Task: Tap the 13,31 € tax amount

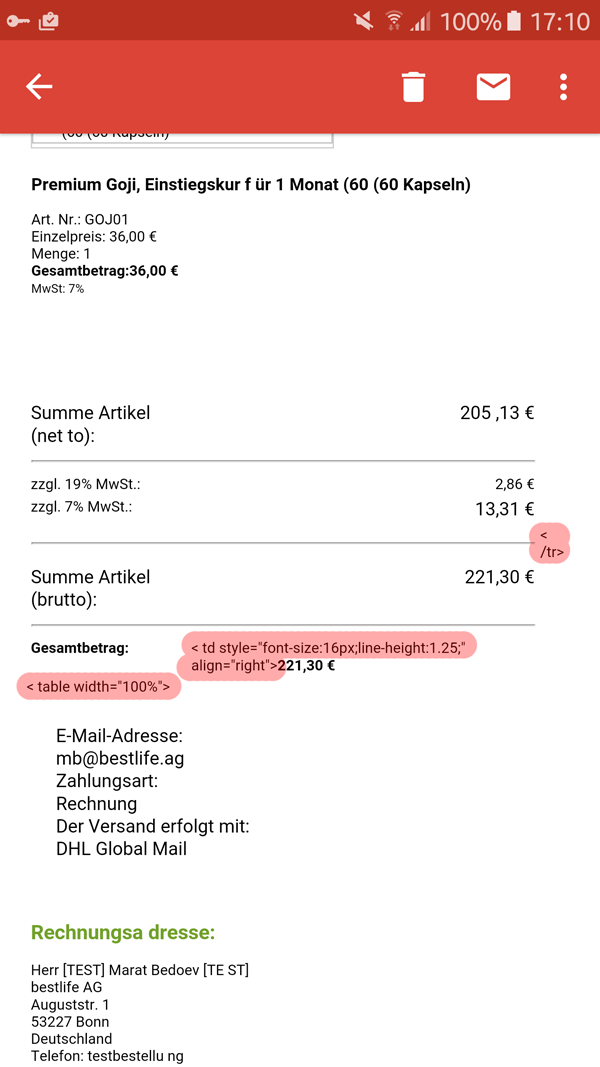Action: (504, 509)
